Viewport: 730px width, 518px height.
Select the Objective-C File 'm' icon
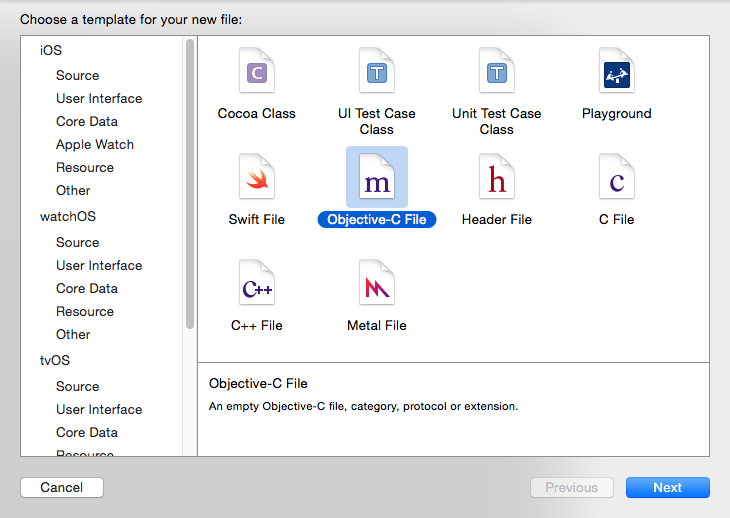pos(377,176)
